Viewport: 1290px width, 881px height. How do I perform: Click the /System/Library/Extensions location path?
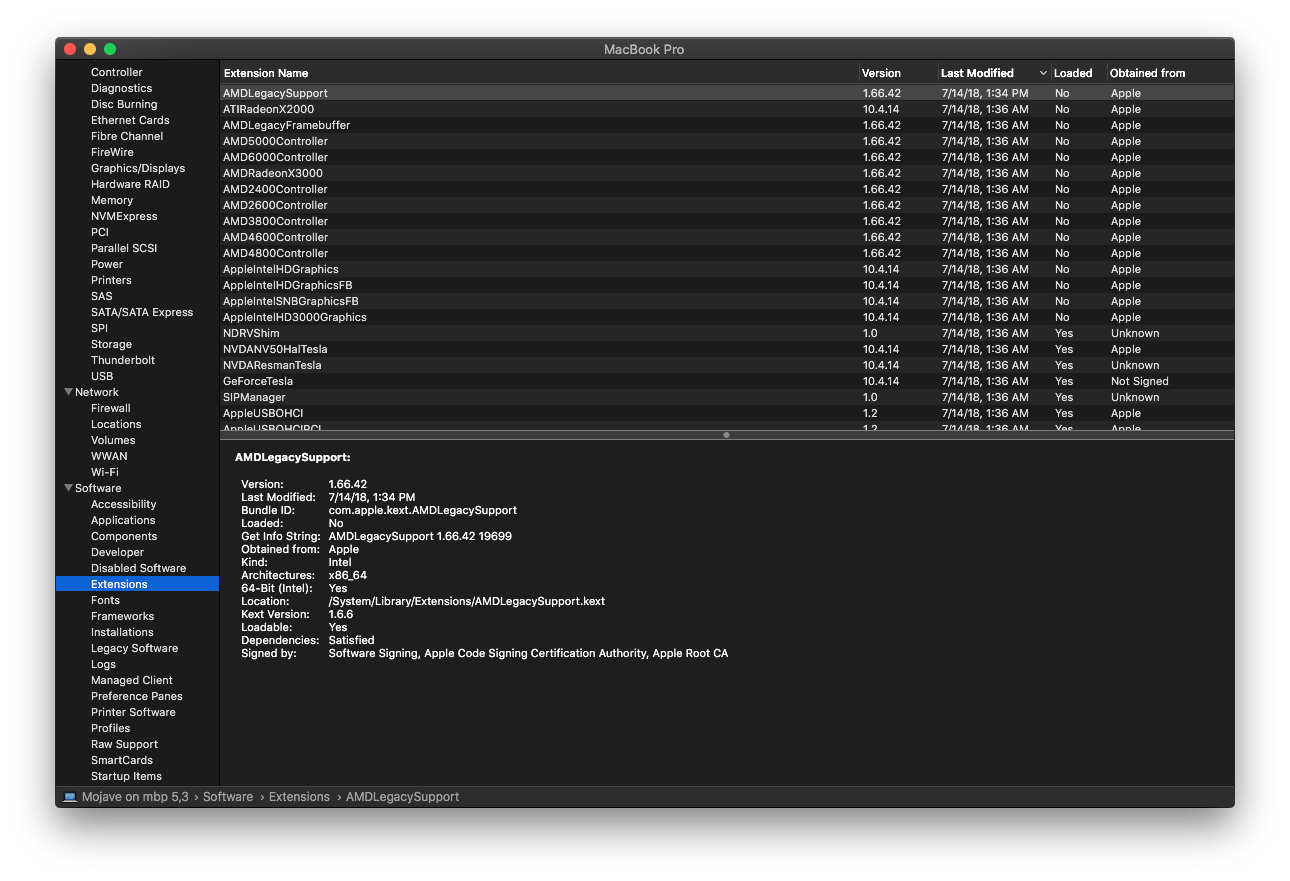467,601
